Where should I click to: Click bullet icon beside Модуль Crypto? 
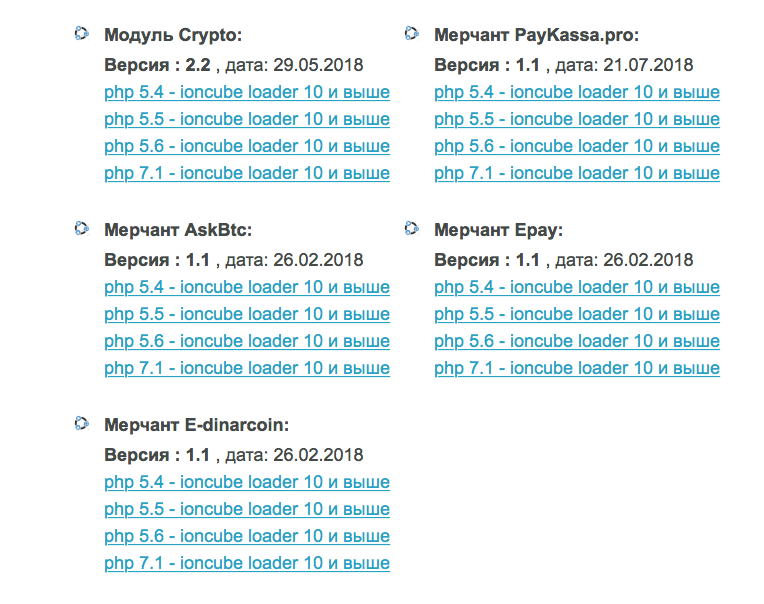[x=81, y=34]
